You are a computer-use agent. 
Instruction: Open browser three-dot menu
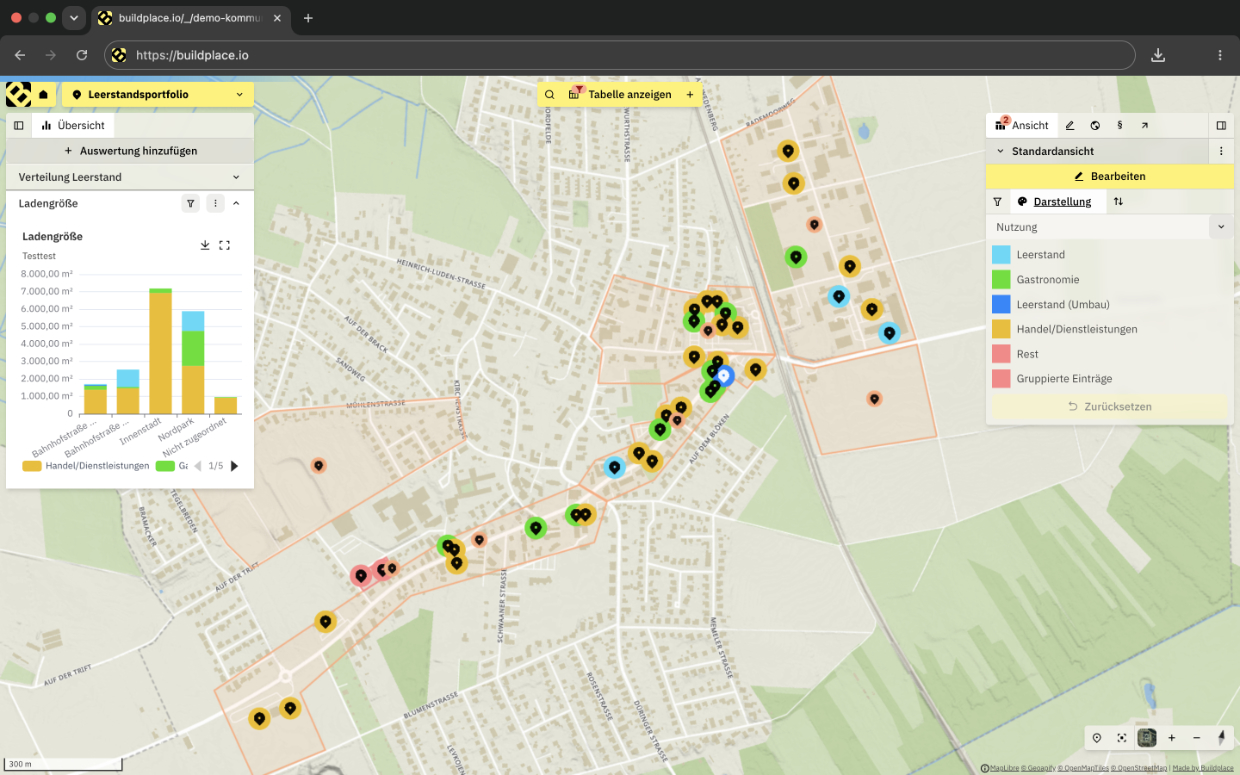[x=1220, y=55]
